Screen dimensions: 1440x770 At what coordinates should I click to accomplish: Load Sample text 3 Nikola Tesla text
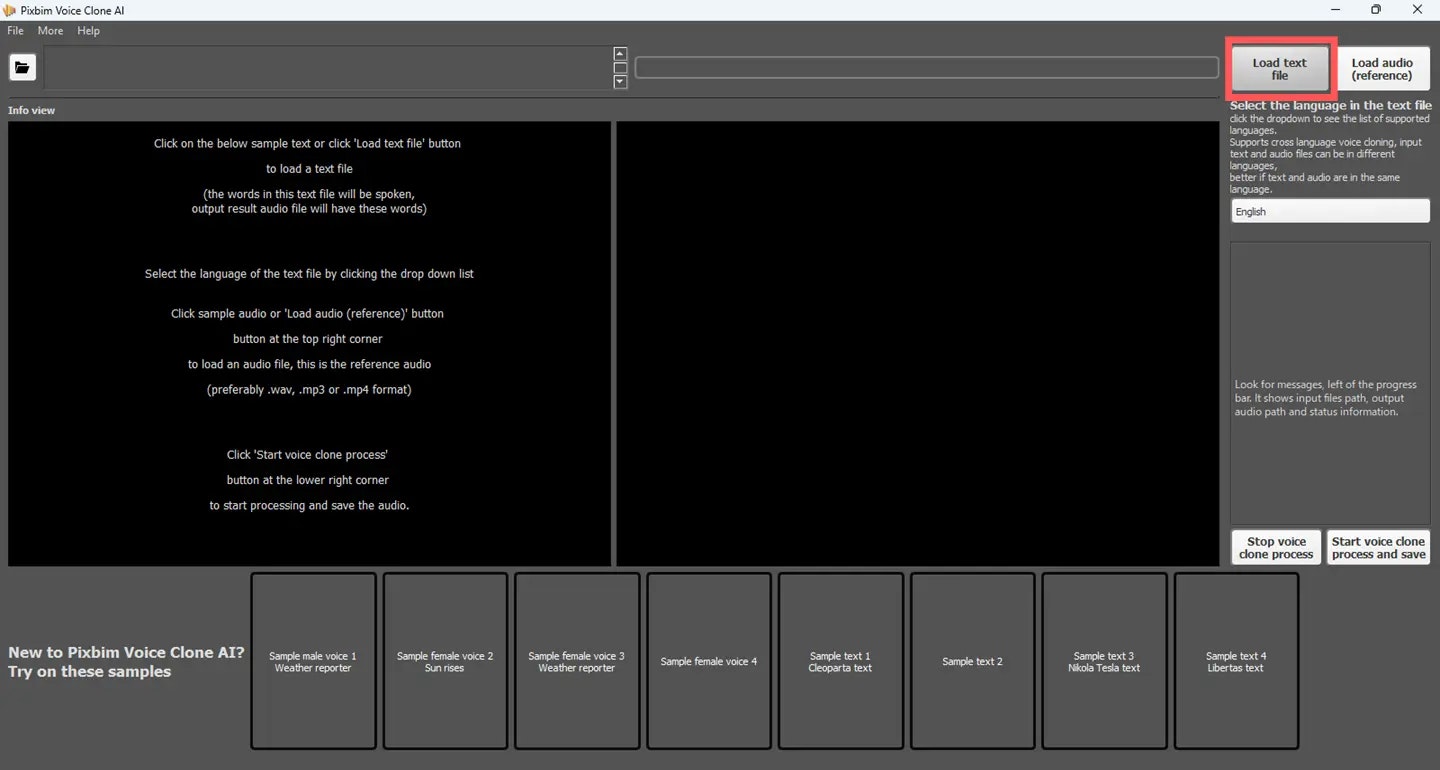(1104, 661)
